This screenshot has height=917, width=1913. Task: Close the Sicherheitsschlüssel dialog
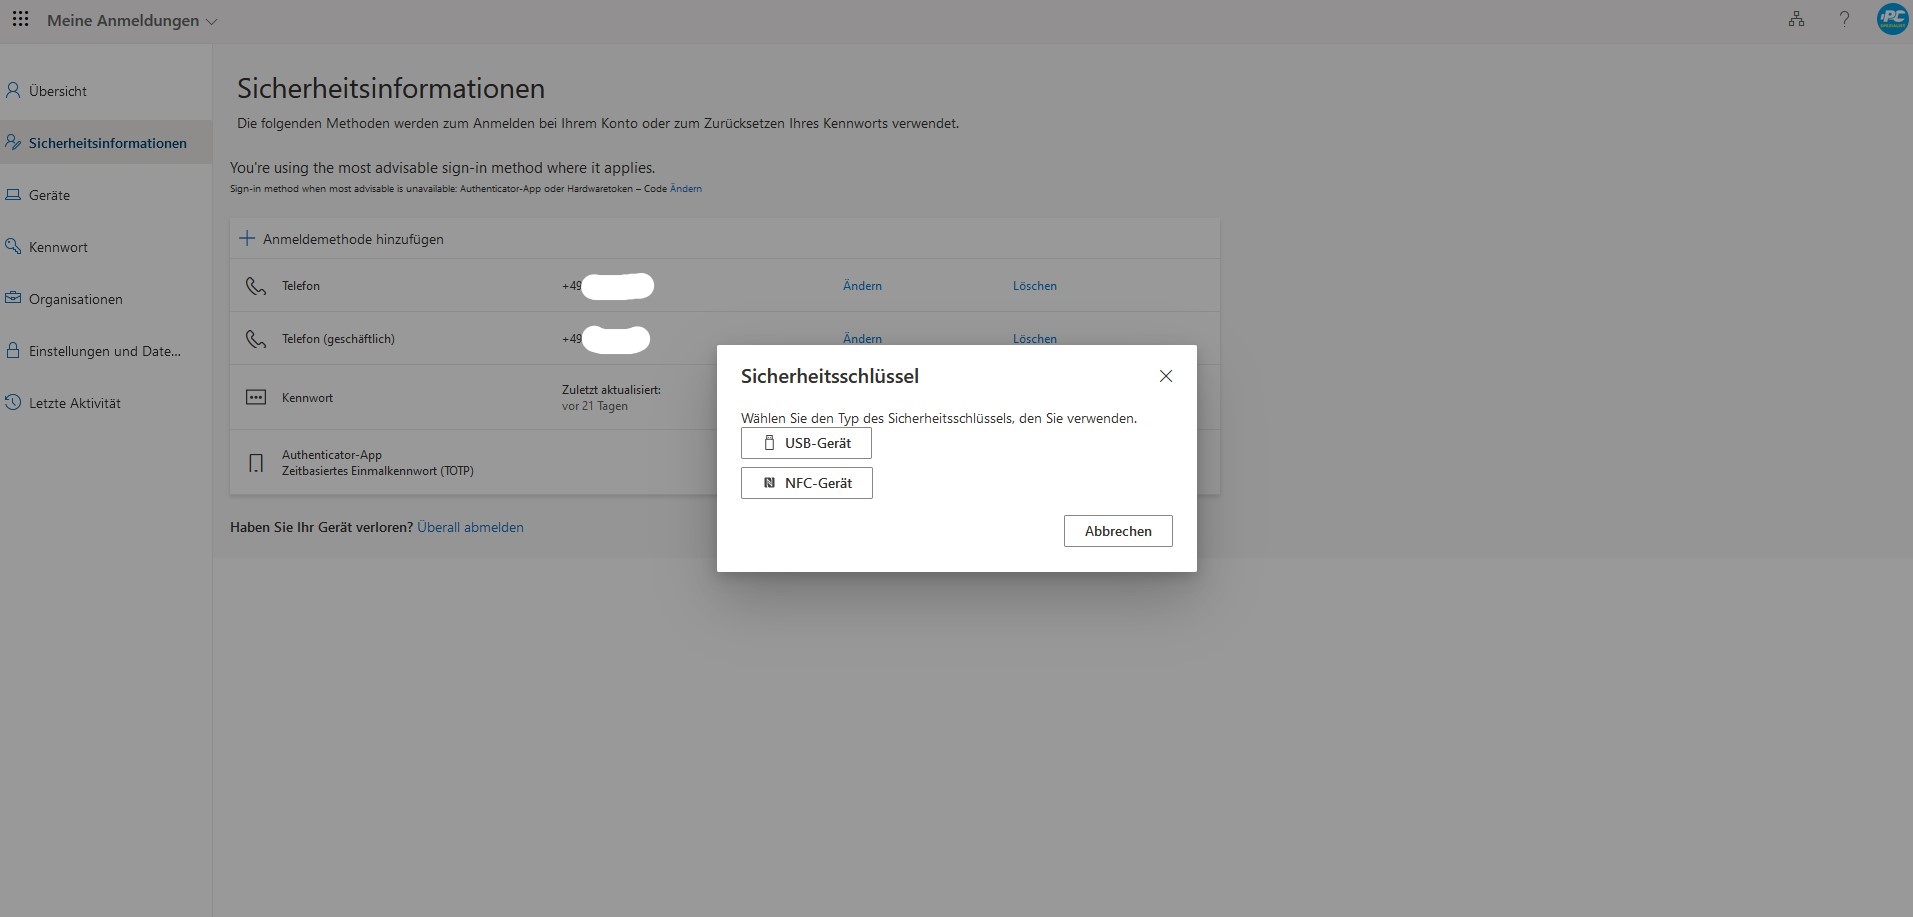coord(1165,376)
